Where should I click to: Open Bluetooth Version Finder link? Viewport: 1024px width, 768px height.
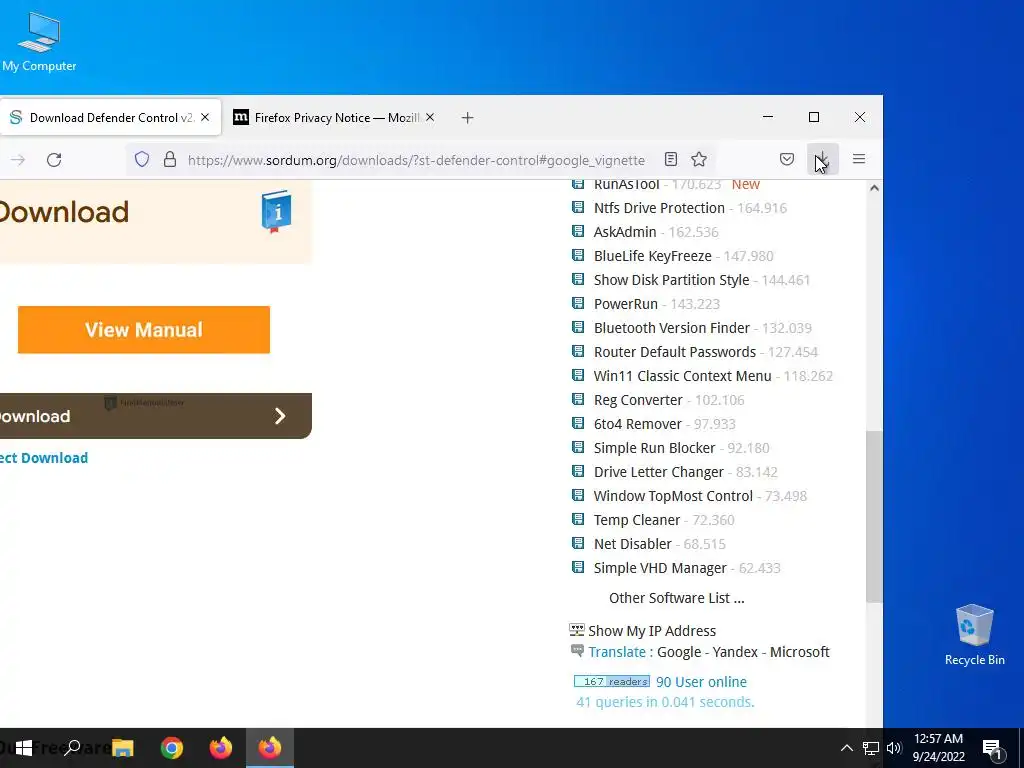pos(671,328)
